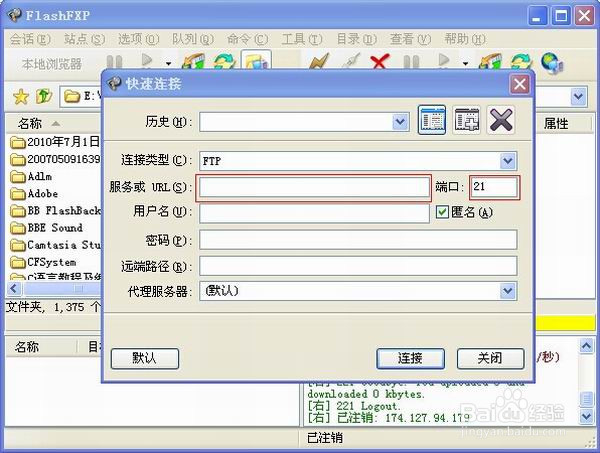The image size is (600, 453).
Task: Click the 已注销 status bar text
Action: pos(325,438)
